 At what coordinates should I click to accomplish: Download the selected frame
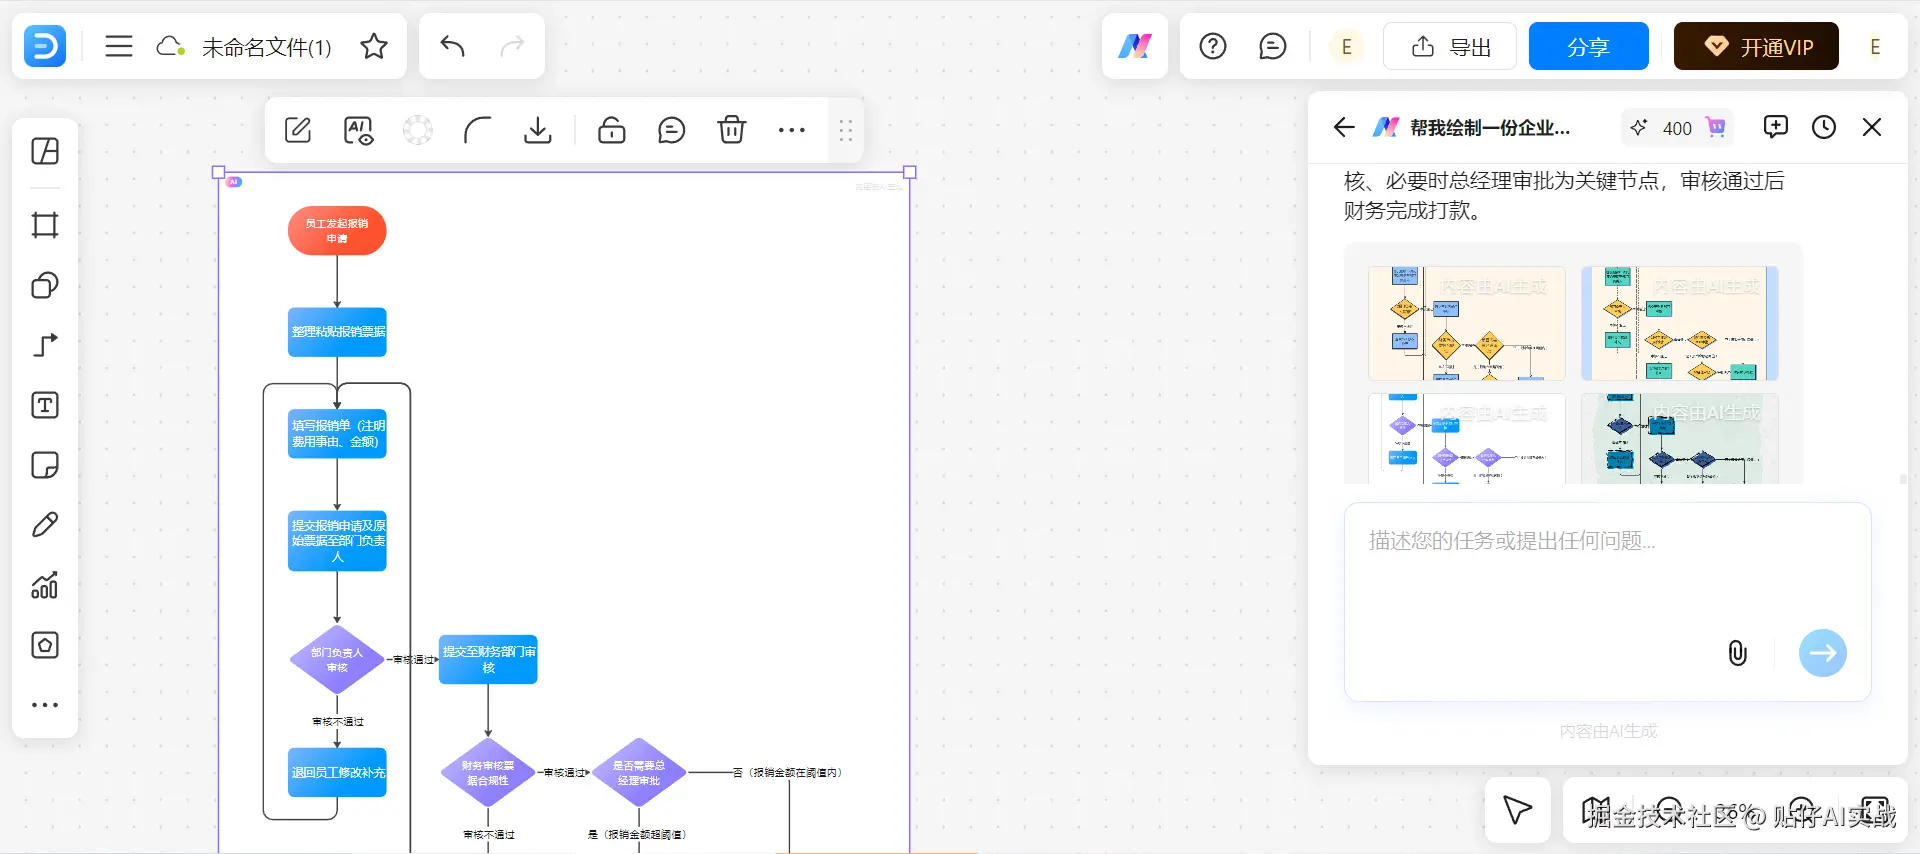(x=538, y=130)
